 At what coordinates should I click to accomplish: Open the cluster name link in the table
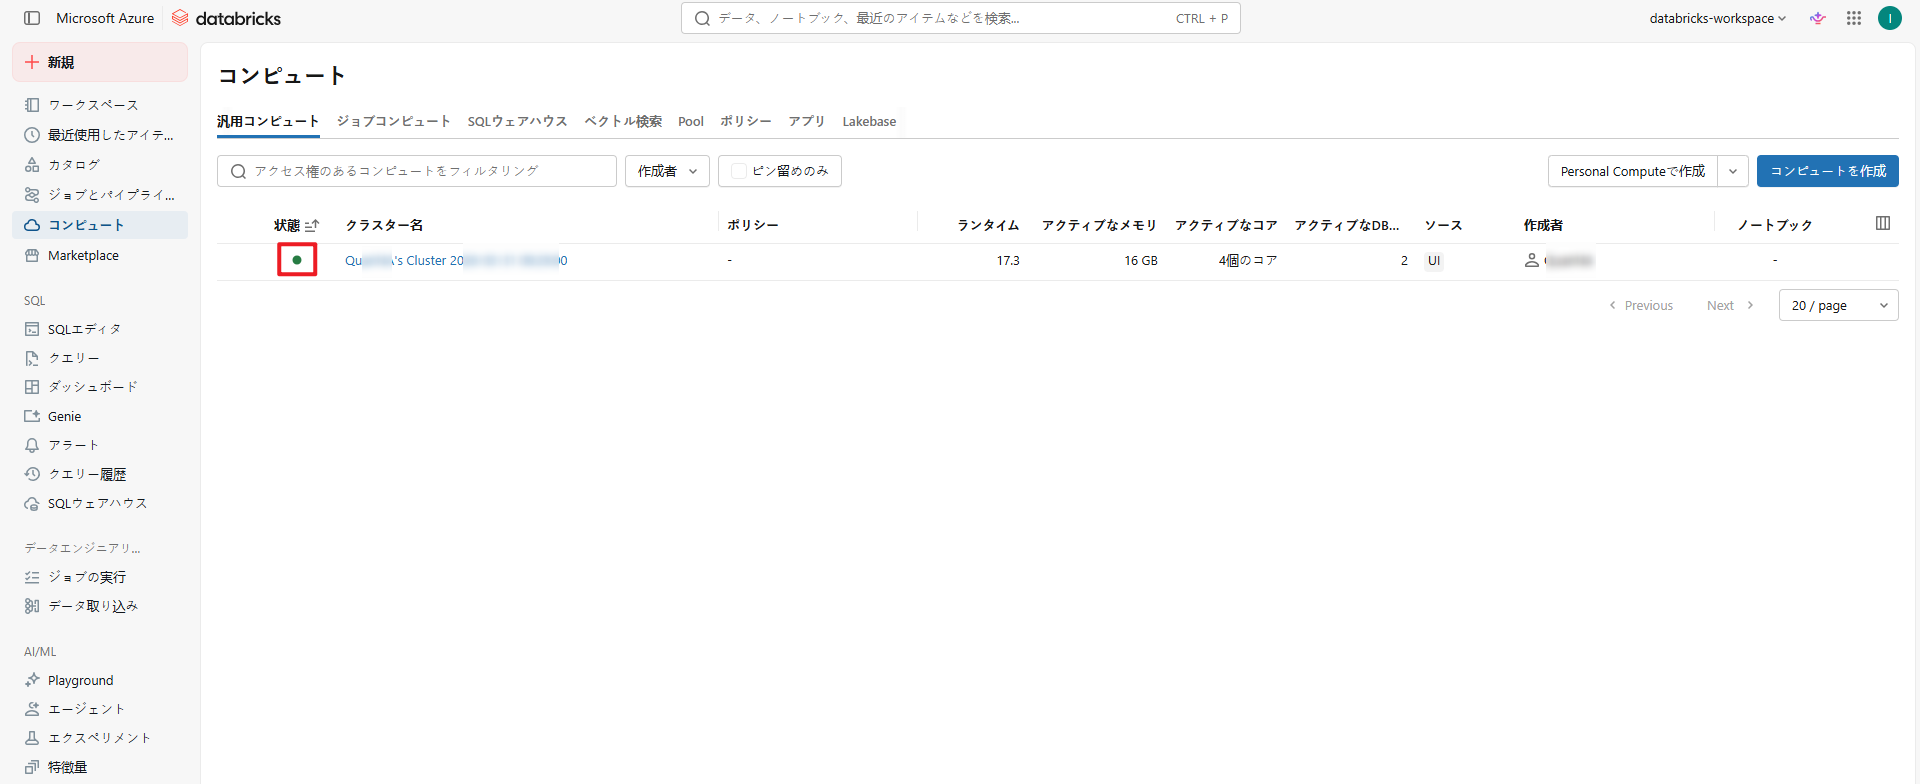(x=455, y=260)
